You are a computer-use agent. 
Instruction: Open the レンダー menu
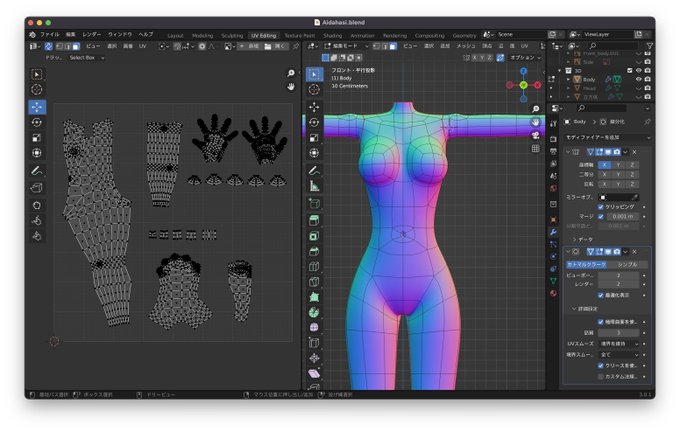click(92, 34)
